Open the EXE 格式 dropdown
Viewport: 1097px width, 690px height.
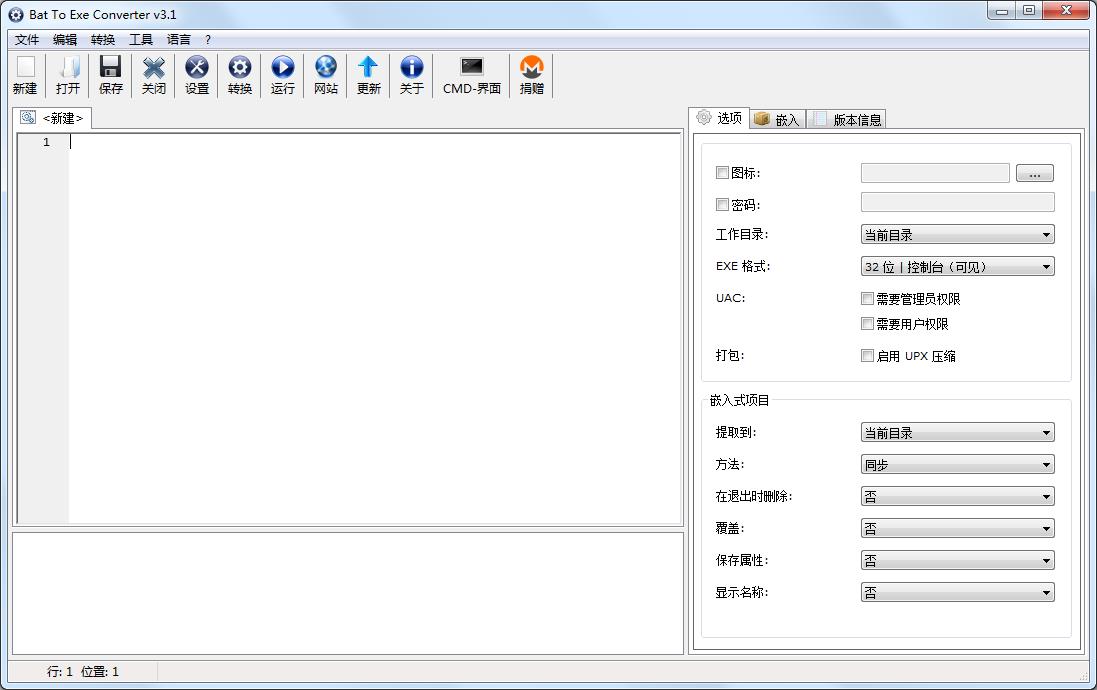click(x=957, y=267)
